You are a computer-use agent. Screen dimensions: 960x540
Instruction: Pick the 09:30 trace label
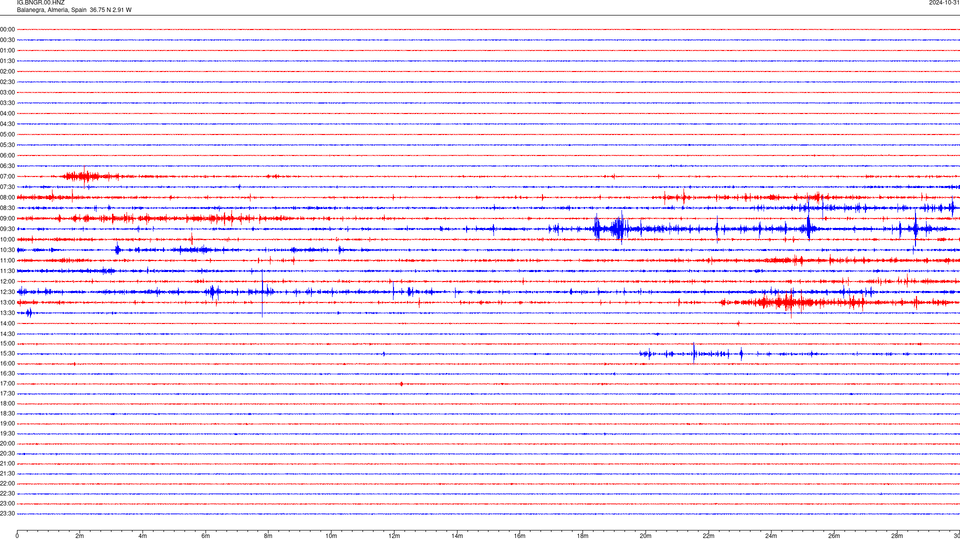(x=7, y=229)
